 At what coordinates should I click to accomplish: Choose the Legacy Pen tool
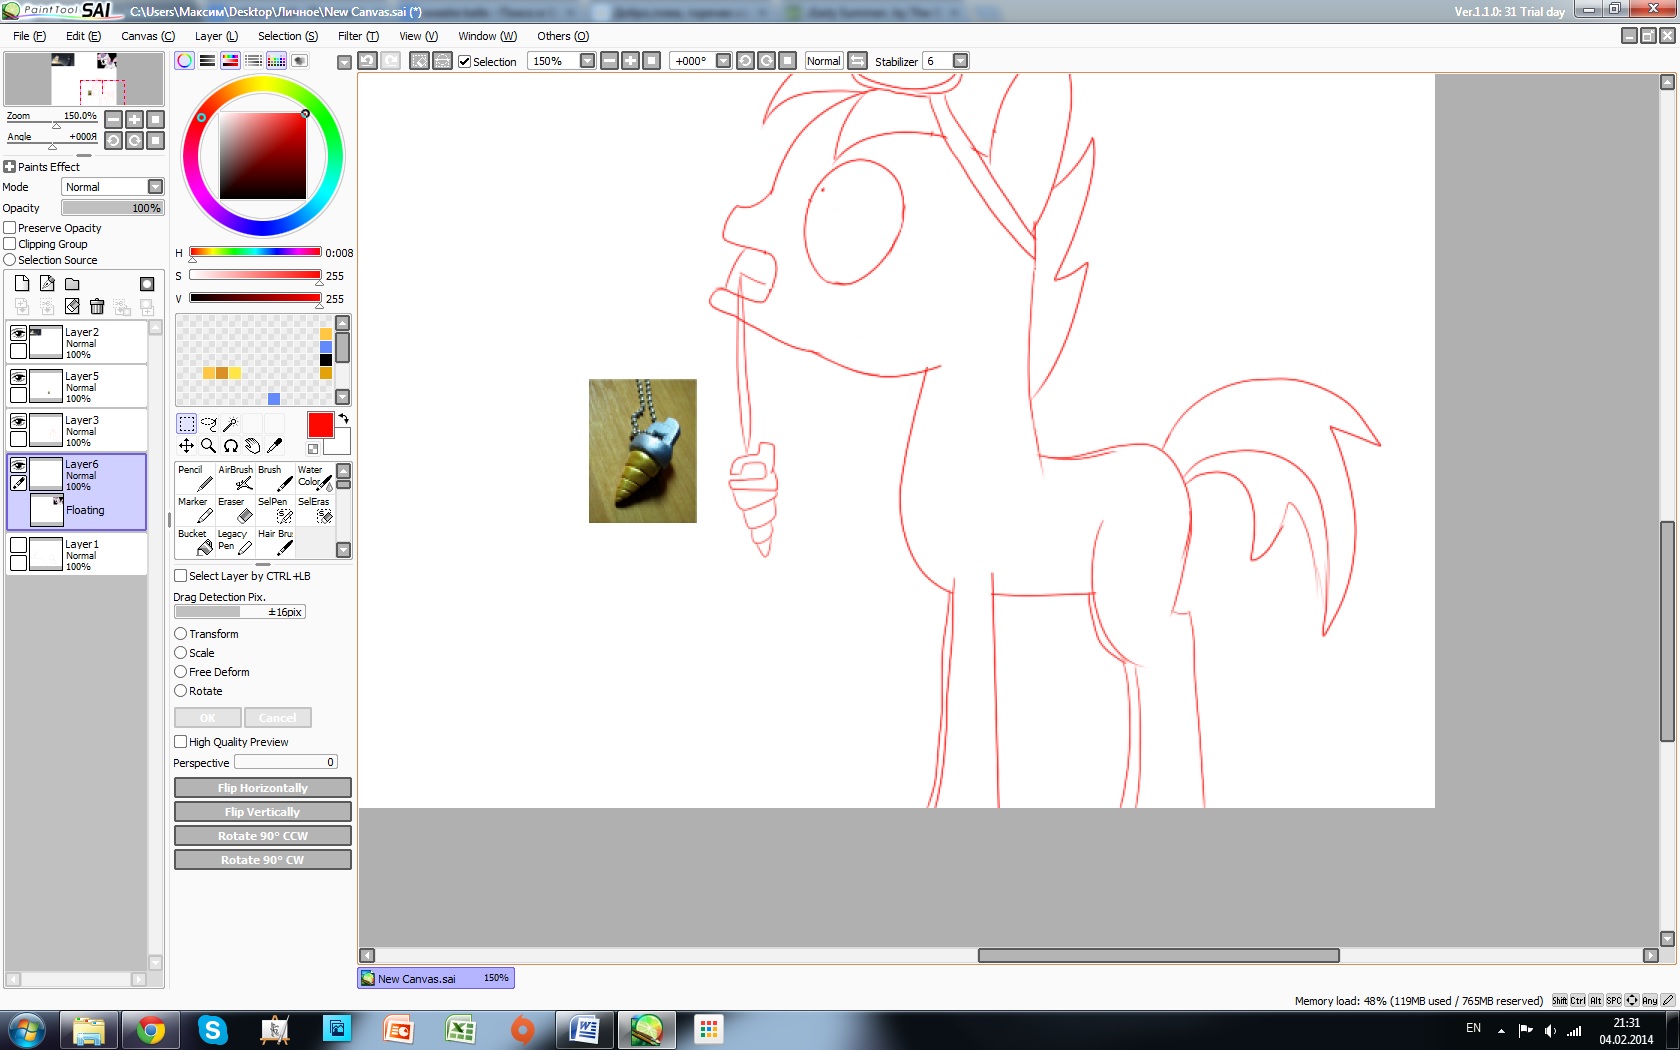click(235, 542)
